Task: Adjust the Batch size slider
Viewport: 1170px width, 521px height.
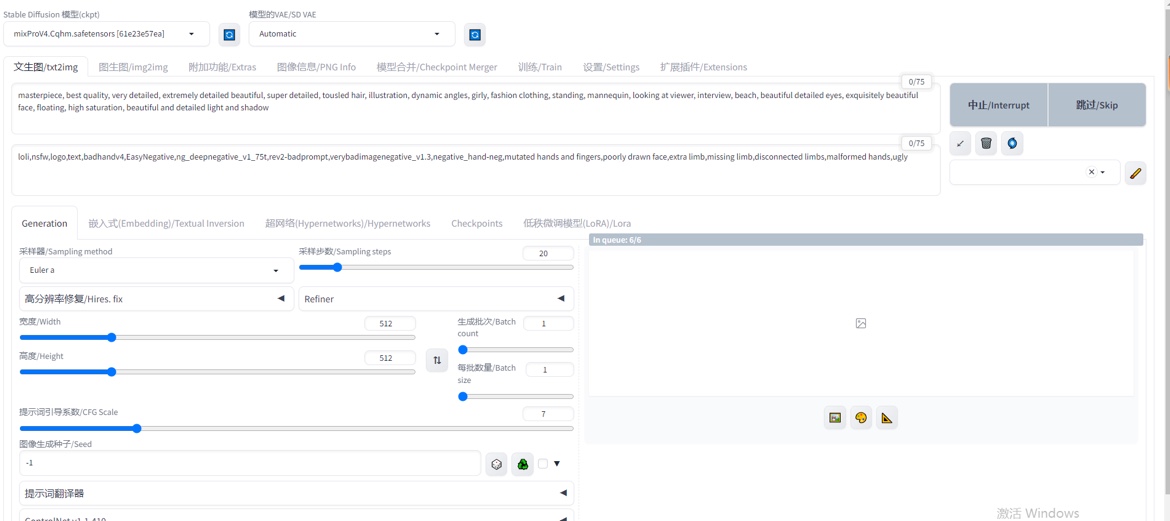Action: [516, 396]
